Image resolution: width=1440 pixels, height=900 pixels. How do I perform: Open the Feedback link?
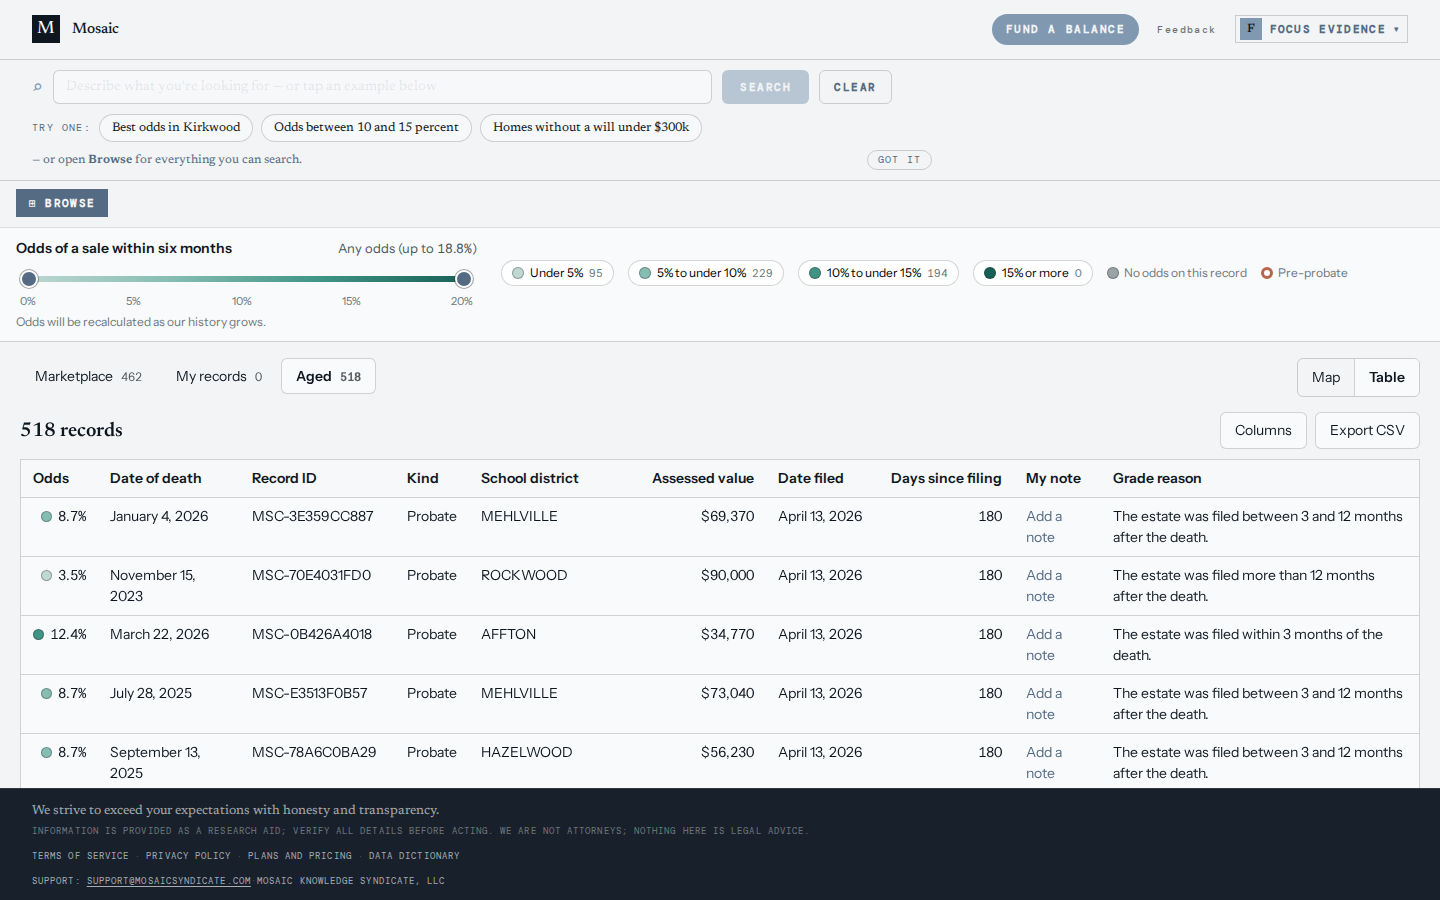(x=1186, y=30)
